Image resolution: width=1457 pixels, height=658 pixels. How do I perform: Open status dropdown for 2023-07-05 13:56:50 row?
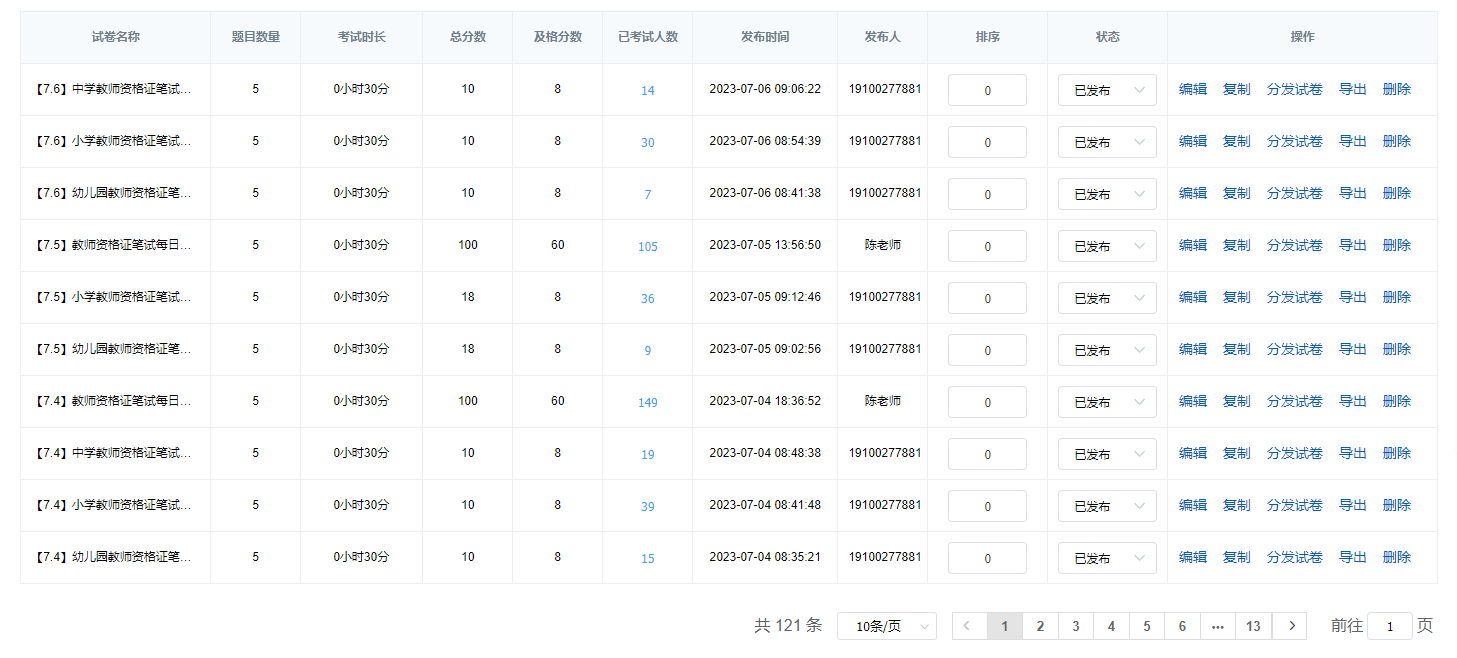click(x=1107, y=246)
